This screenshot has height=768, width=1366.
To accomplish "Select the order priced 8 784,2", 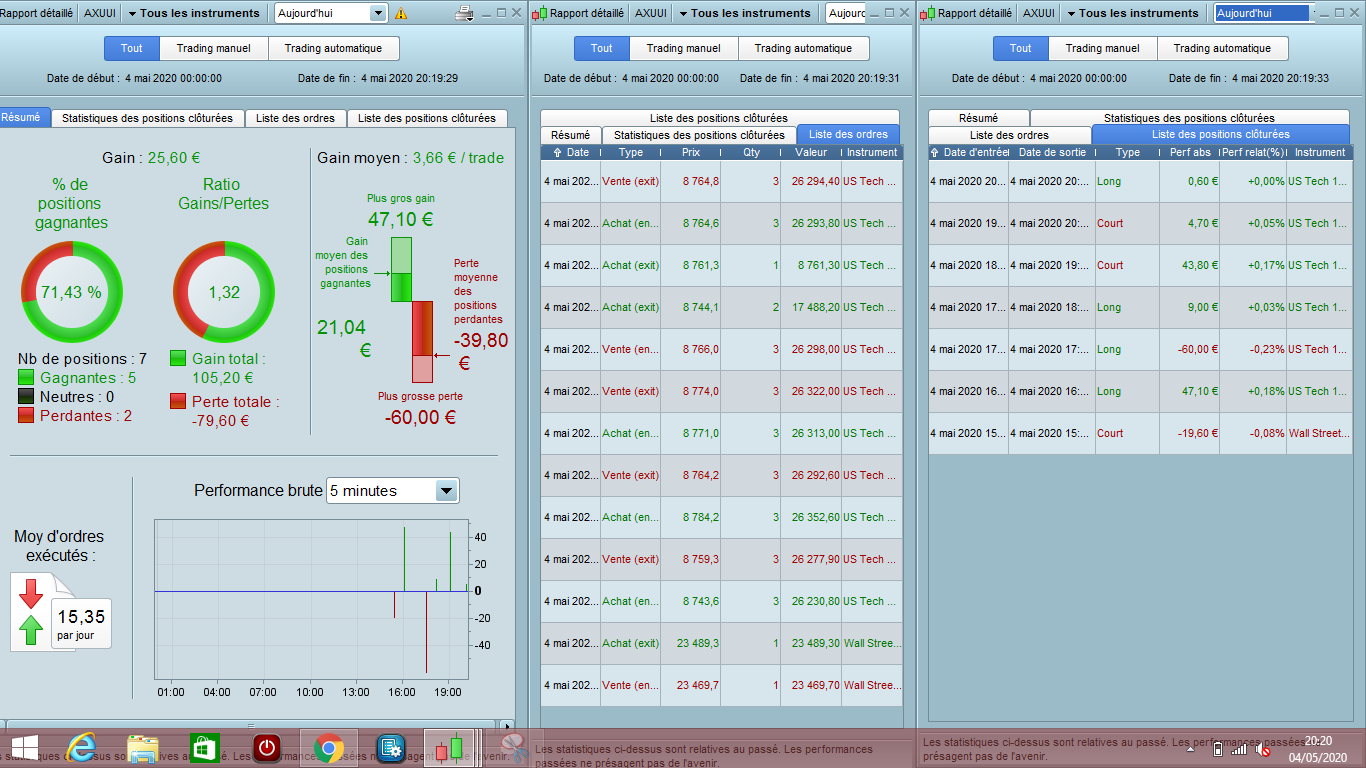I will click(x=721, y=517).
